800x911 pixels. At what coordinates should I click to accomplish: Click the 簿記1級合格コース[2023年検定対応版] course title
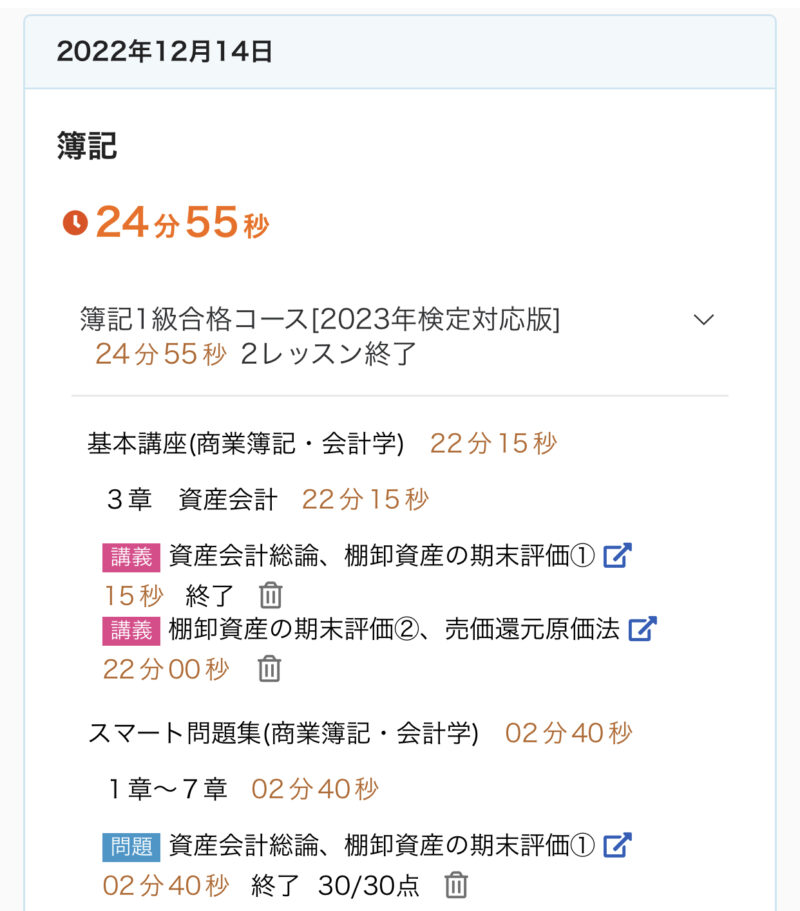320,319
